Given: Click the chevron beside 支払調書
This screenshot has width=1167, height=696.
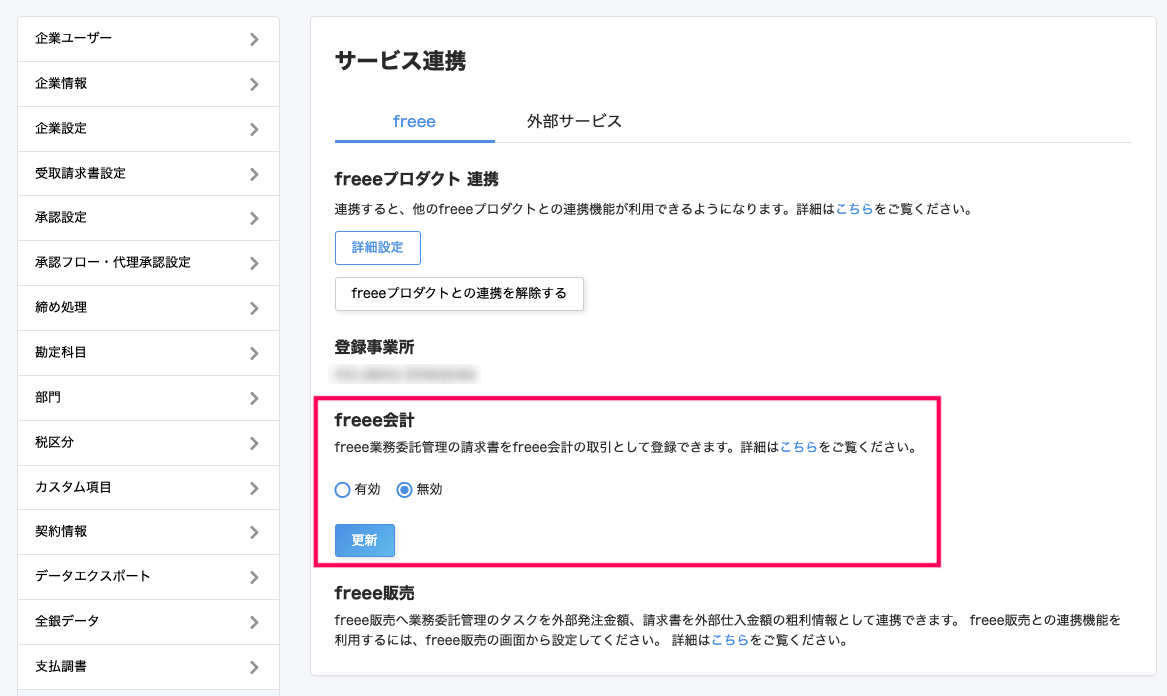Looking at the screenshot, I should point(255,667).
